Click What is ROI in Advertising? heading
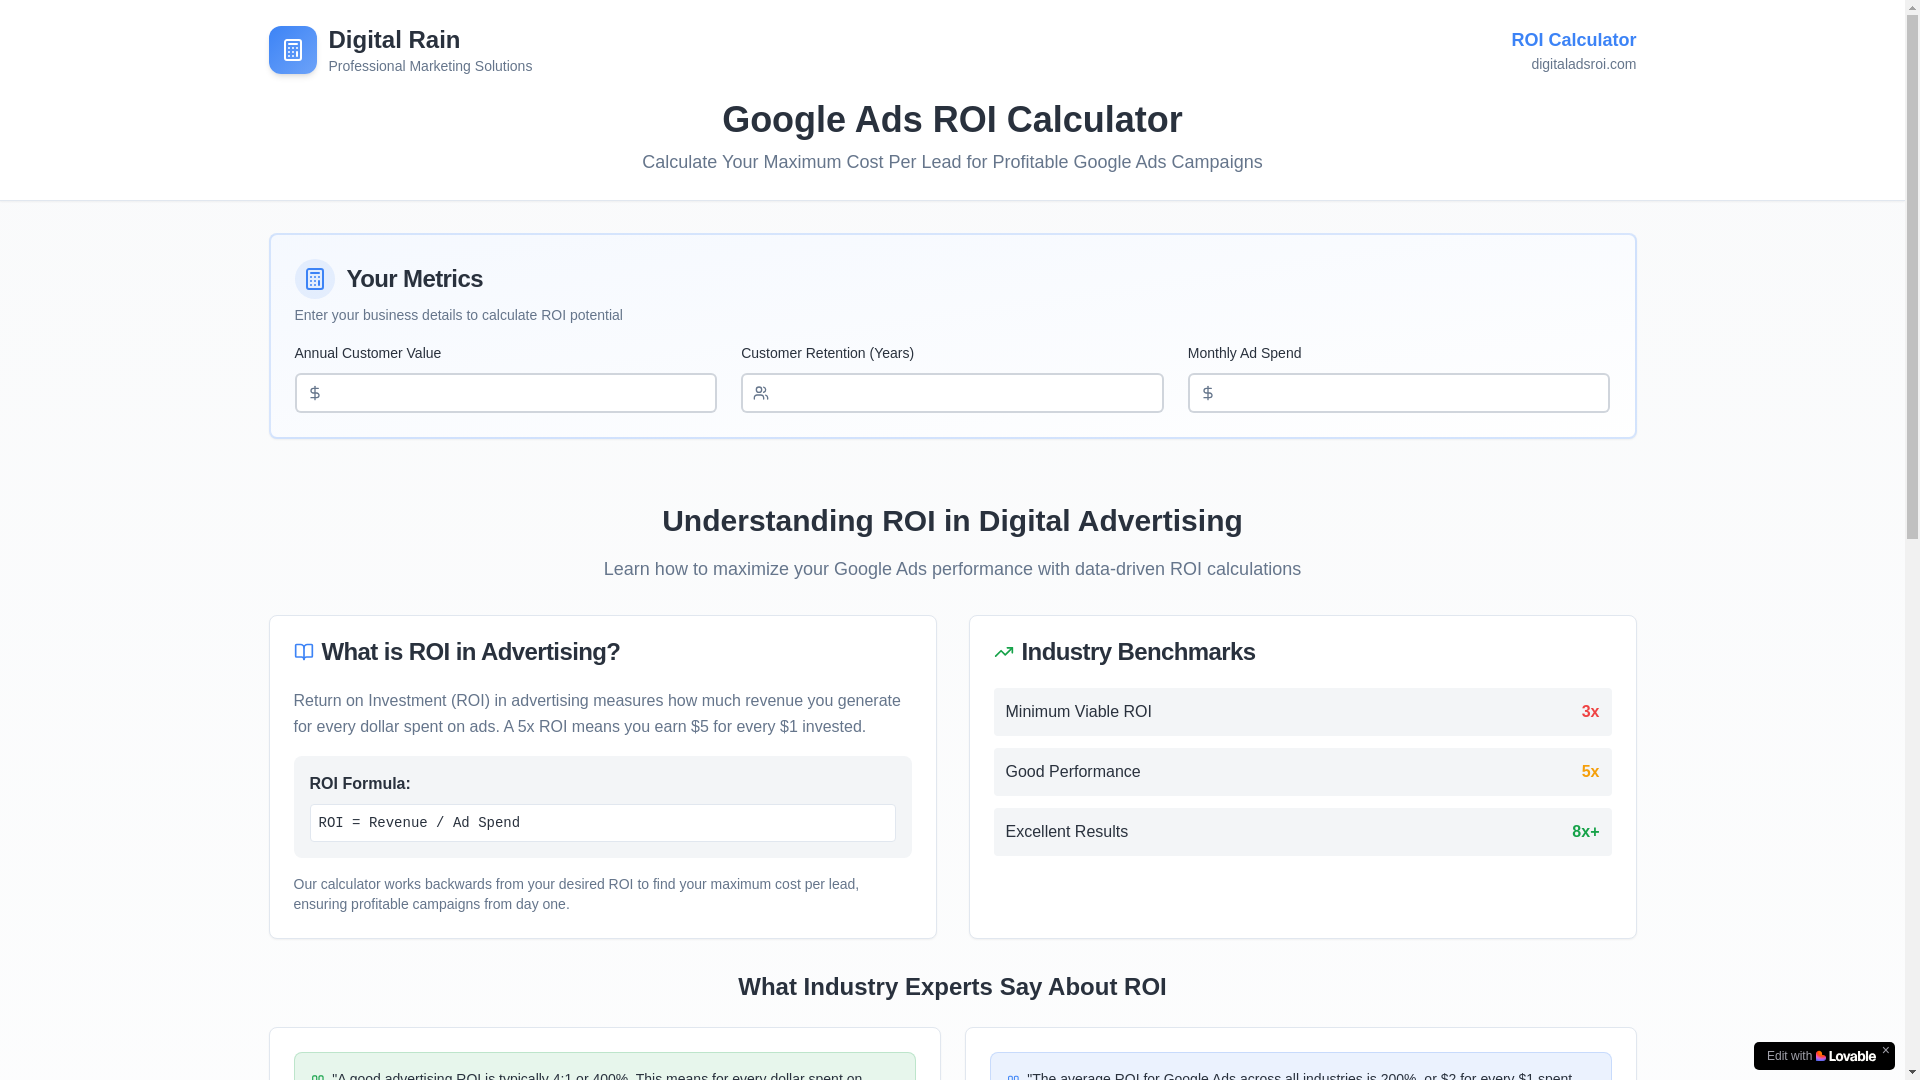Image resolution: width=1920 pixels, height=1080 pixels. [470, 652]
